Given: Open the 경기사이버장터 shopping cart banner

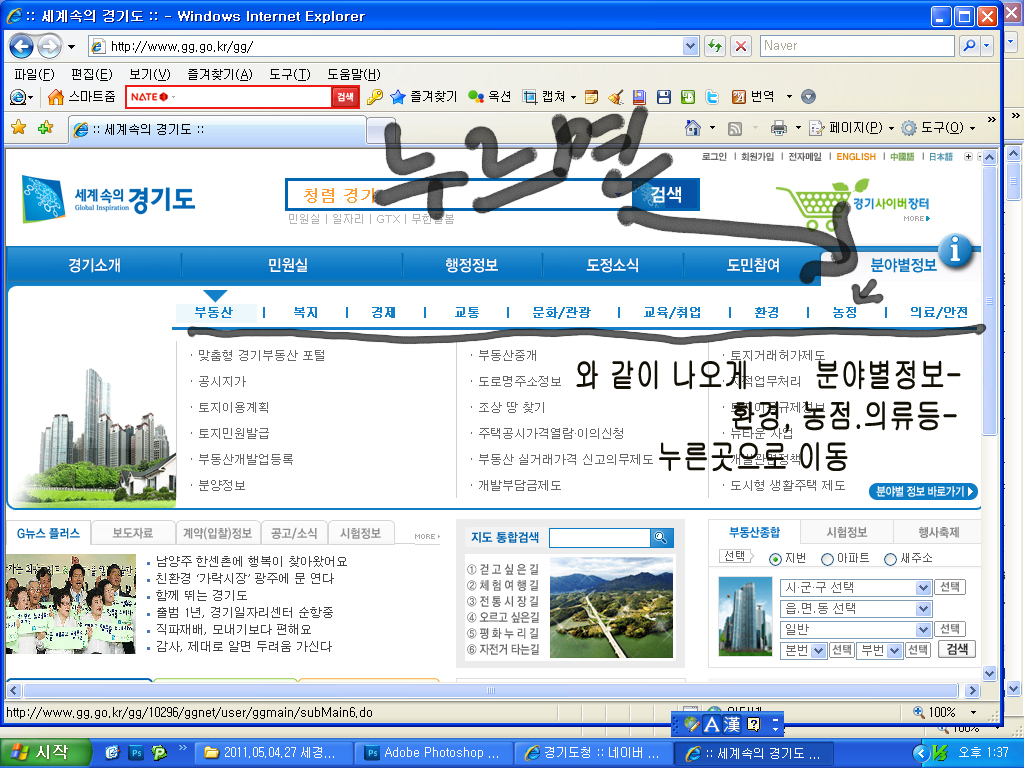Looking at the screenshot, I should [x=852, y=204].
